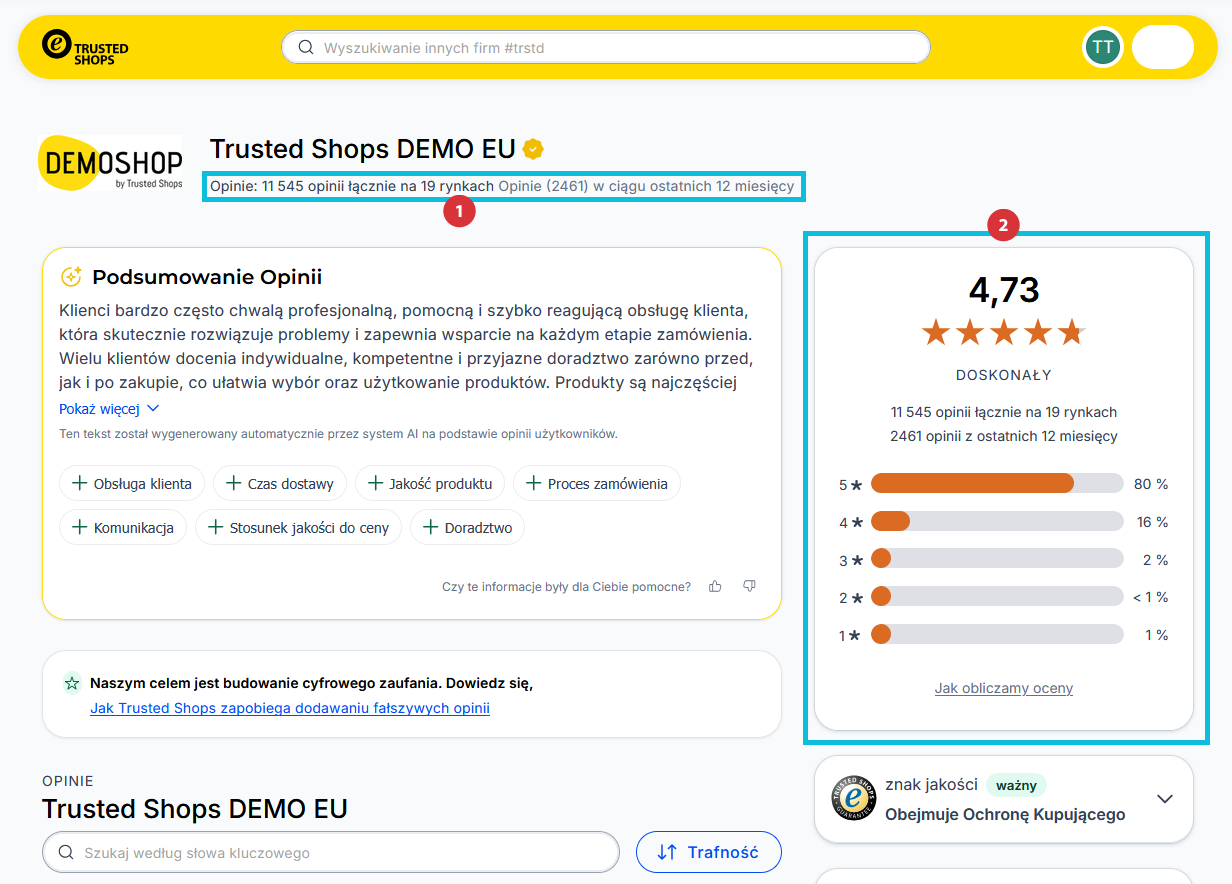Click the five orange rating stars

pos(1004,332)
